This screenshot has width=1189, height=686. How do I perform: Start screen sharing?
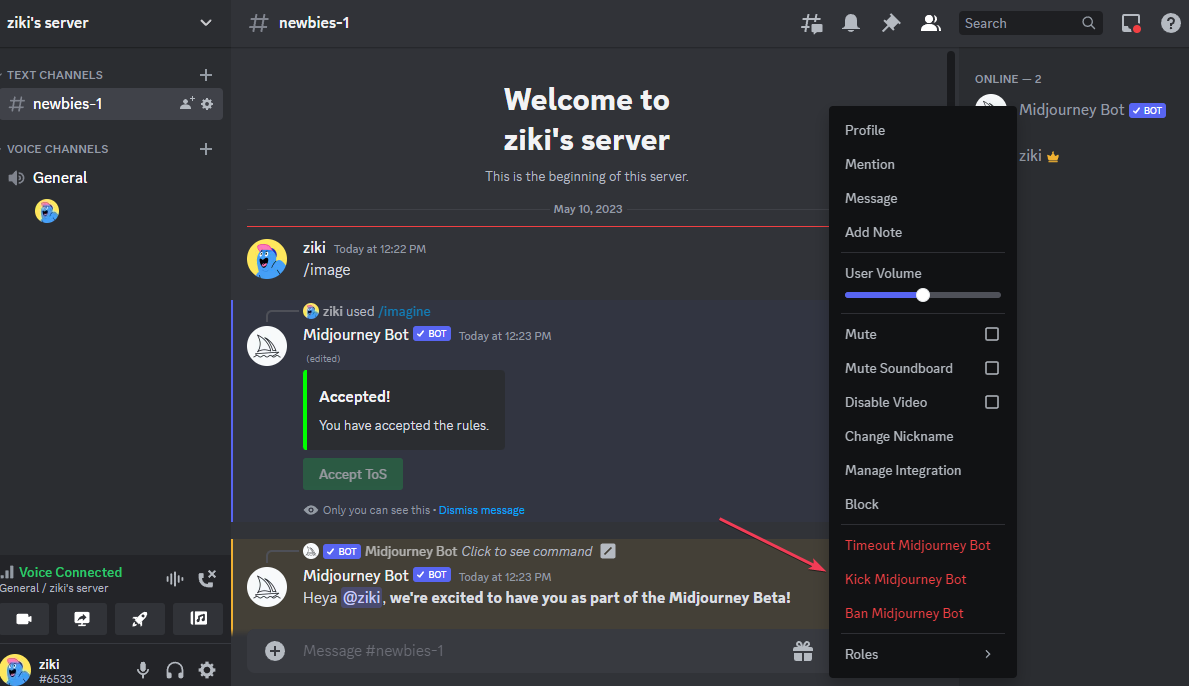coord(81,619)
